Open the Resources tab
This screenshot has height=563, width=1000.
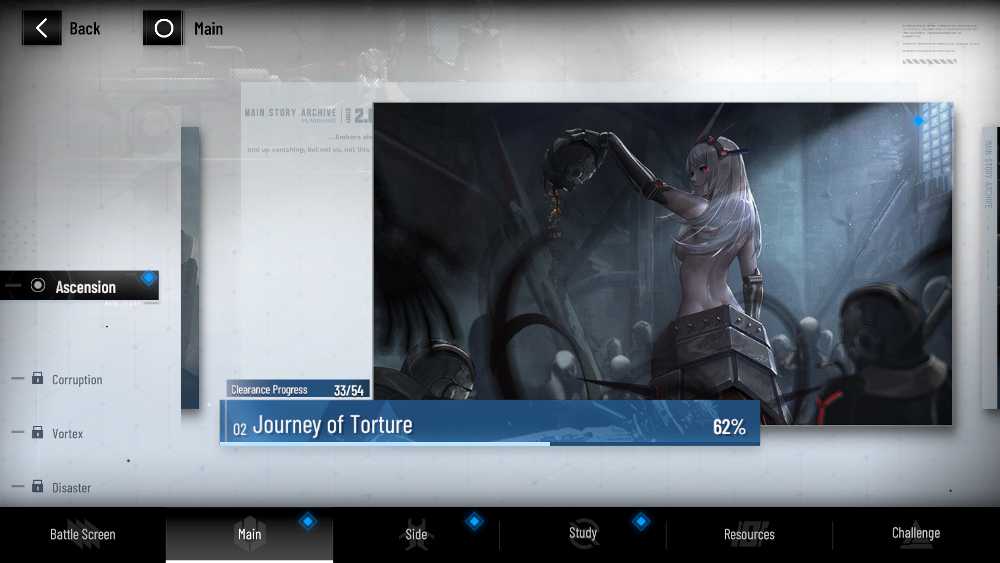pyautogui.click(x=749, y=534)
